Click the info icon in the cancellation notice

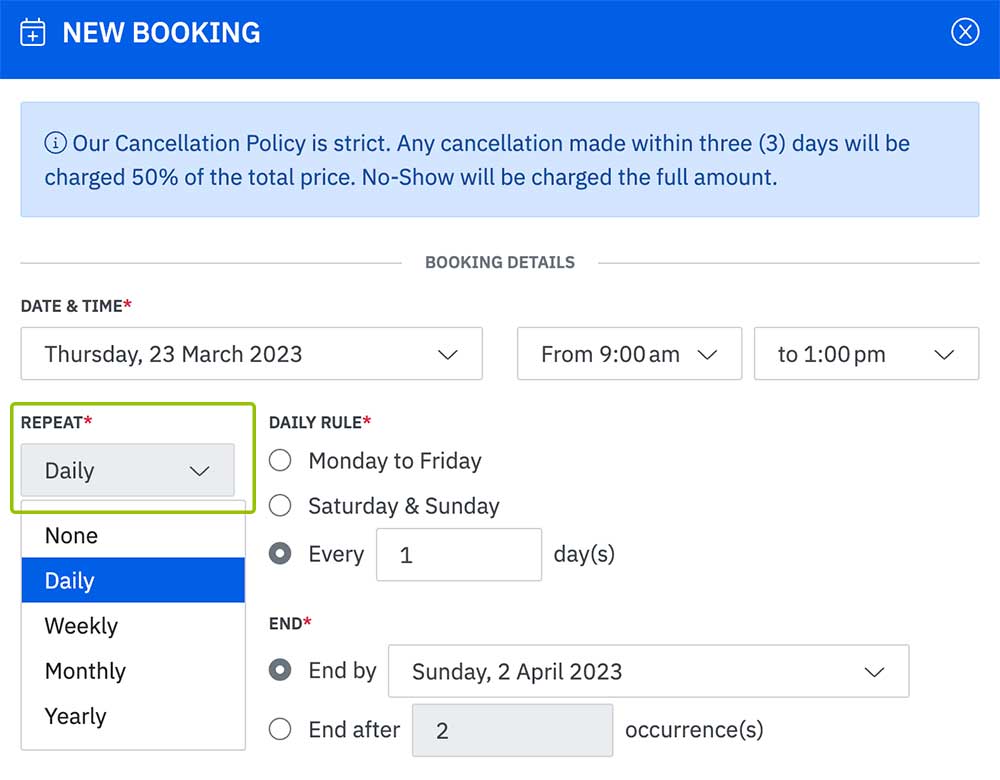[x=56, y=143]
